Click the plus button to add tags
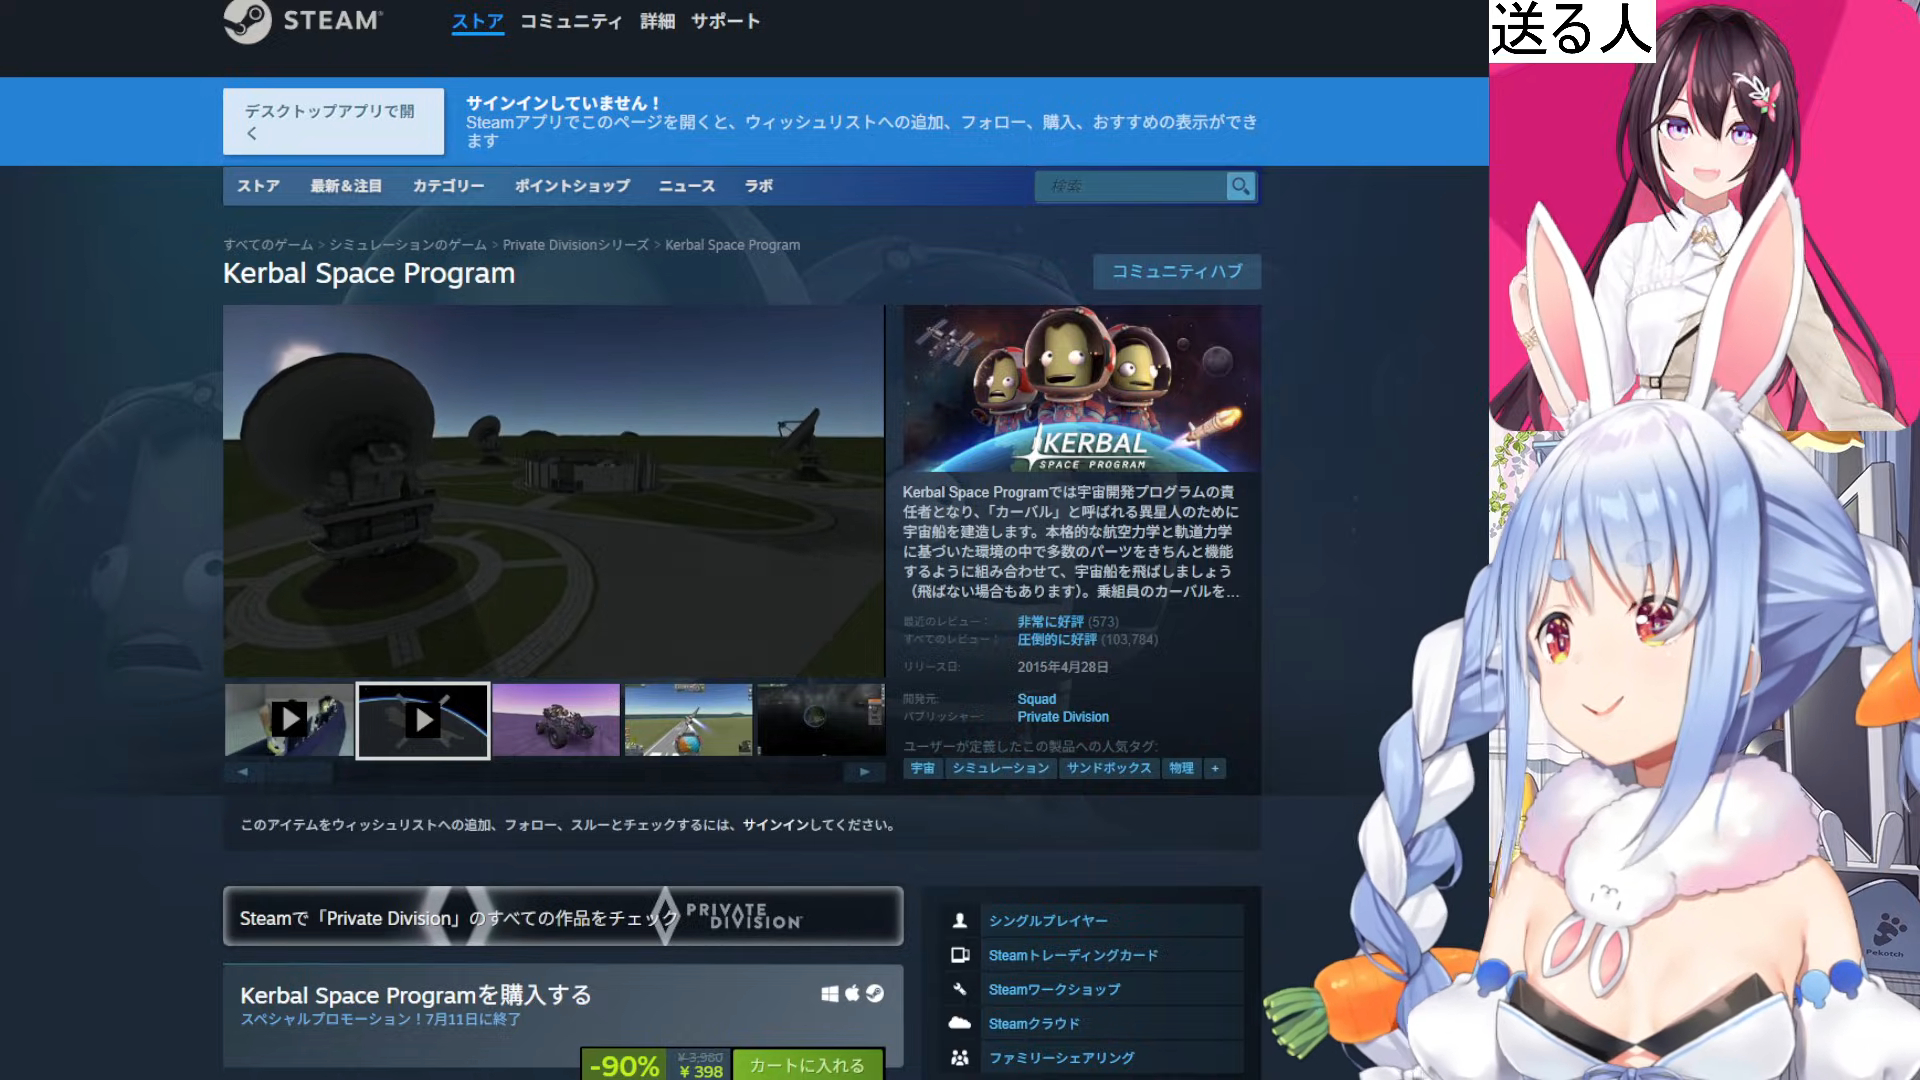This screenshot has height=1080, width=1920. pyautogui.click(x=1215, y=768)
